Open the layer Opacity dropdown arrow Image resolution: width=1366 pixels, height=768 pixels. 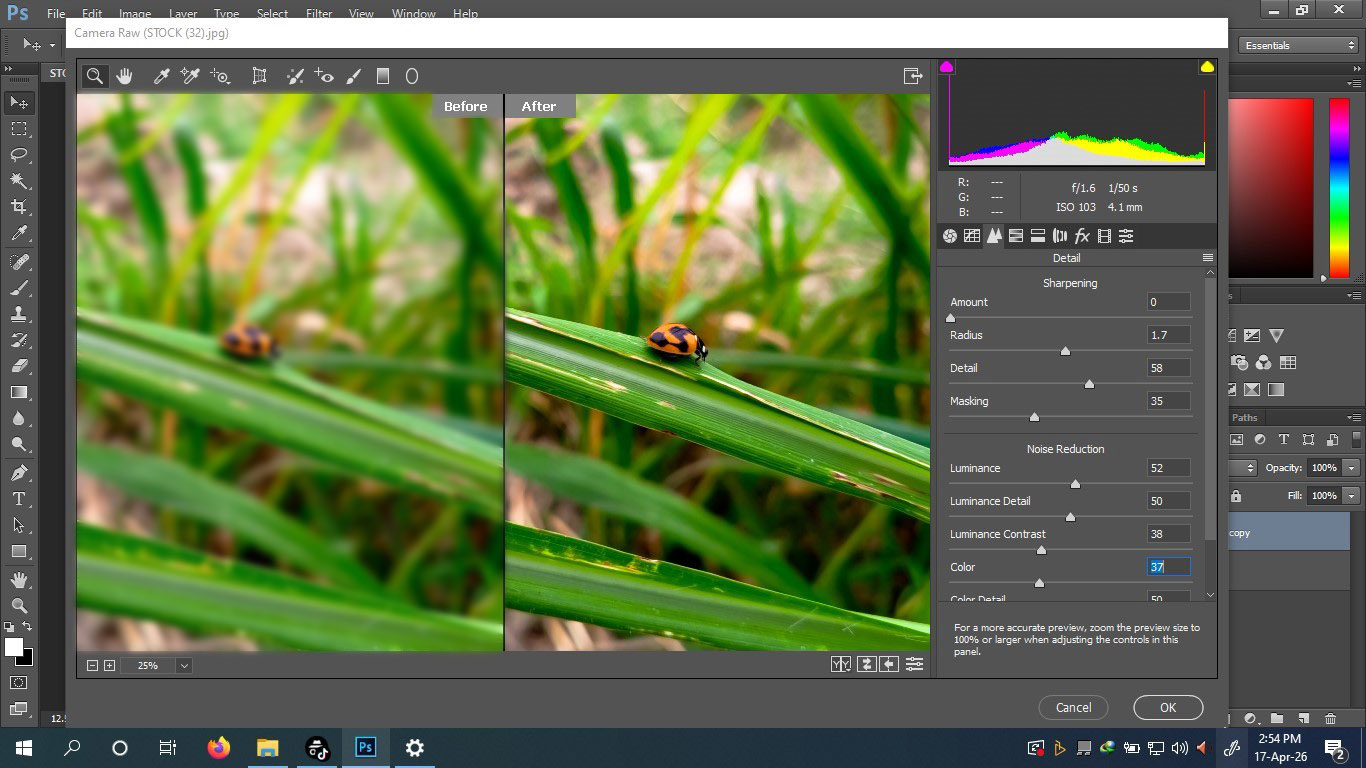pos(1352,468)
